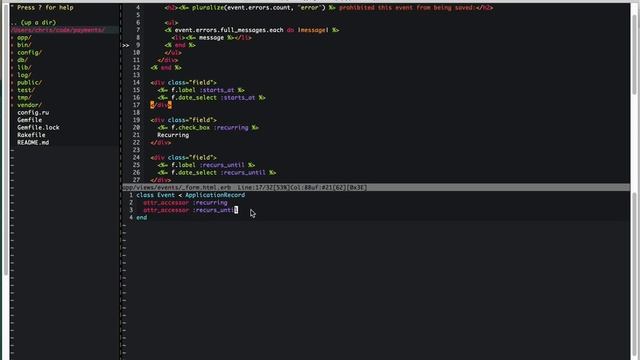Screen dimensions: 640x360
Task: Expand the lib/ directory arrow
Action: pyautogui.click(x=12, y=67)
